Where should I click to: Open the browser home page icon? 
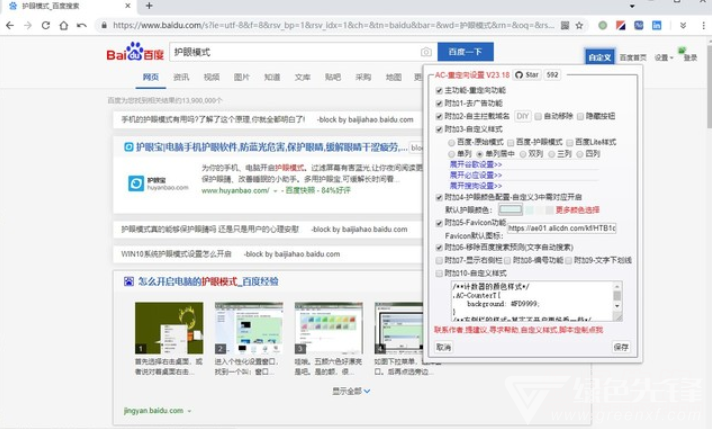click(x=64, y=25)
